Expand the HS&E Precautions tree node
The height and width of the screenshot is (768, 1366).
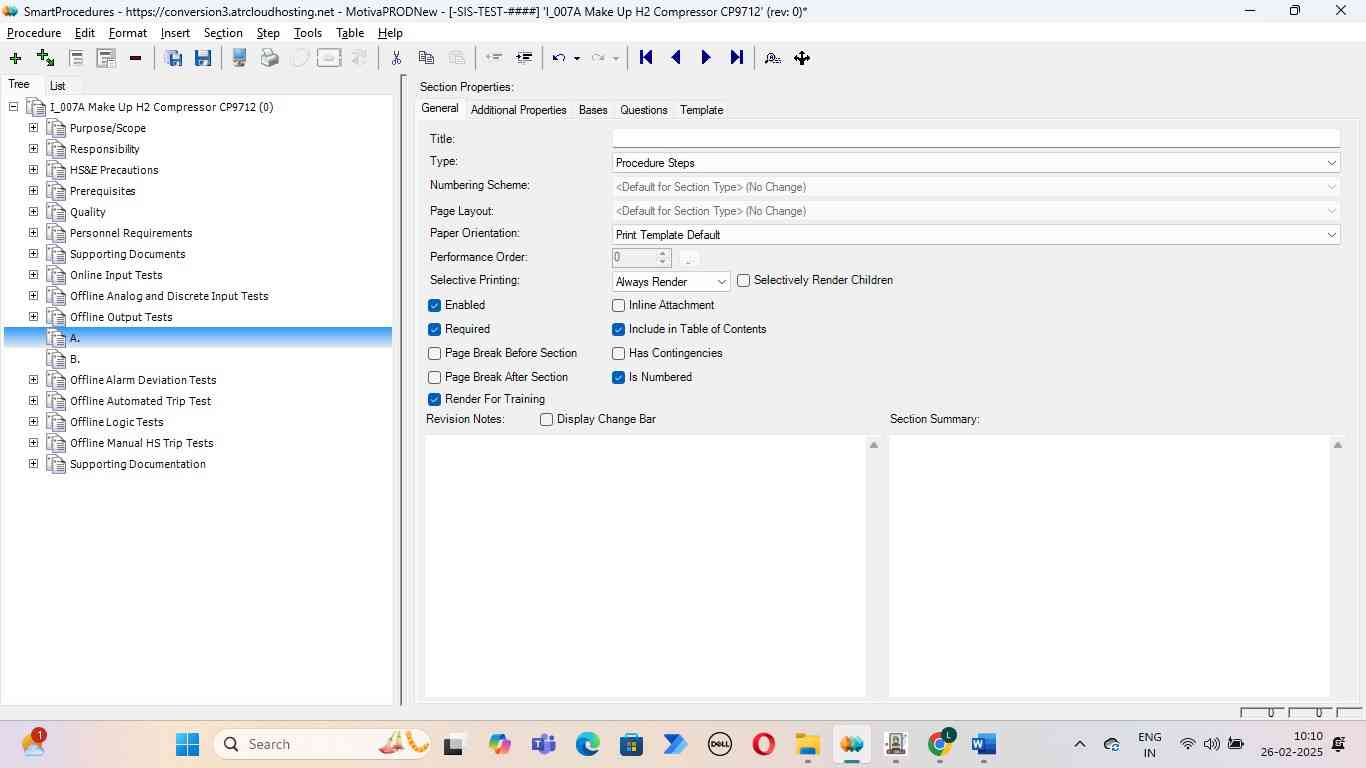coord(33,170)
